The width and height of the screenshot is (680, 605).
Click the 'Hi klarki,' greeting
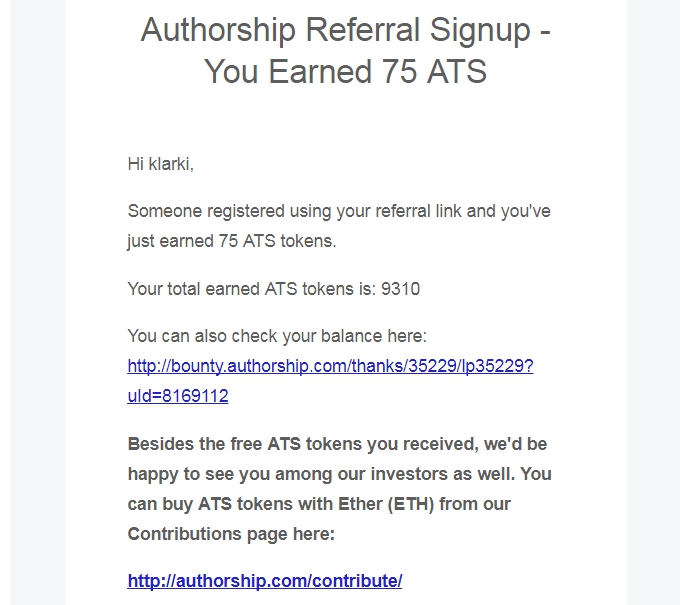[x=160, y=164]
